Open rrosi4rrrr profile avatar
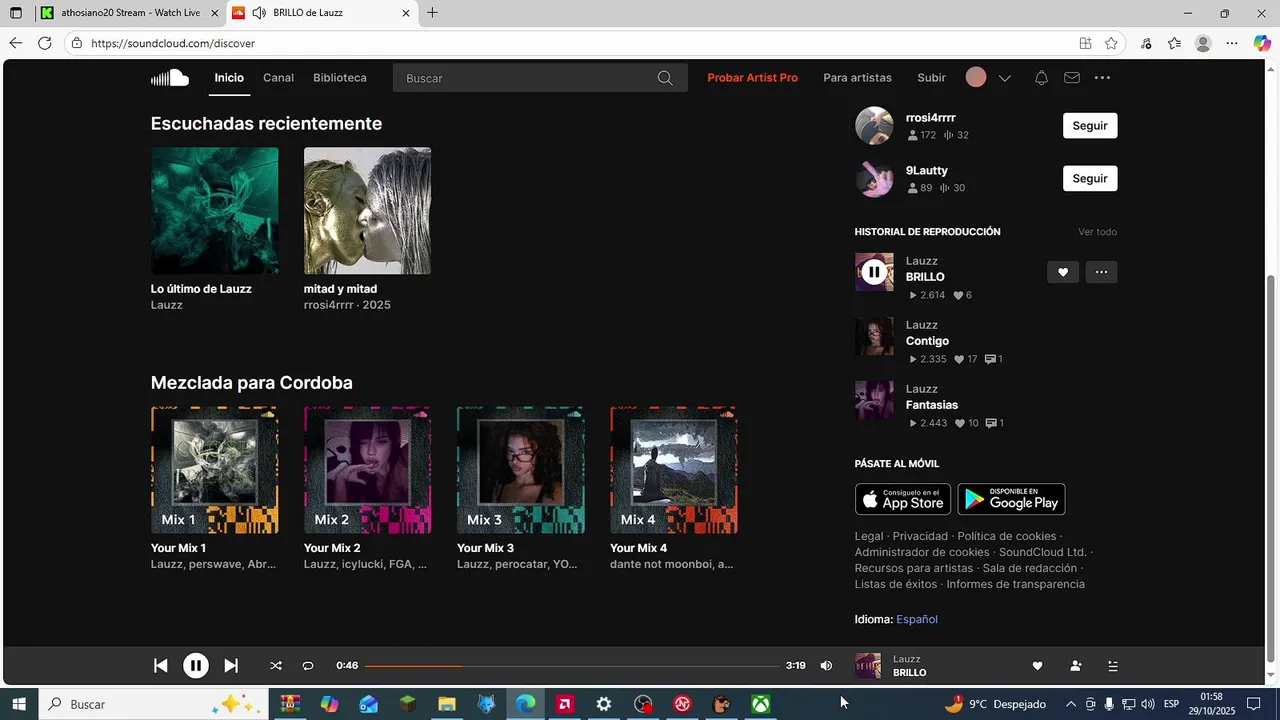1280x720 pixels. point(874,126)
